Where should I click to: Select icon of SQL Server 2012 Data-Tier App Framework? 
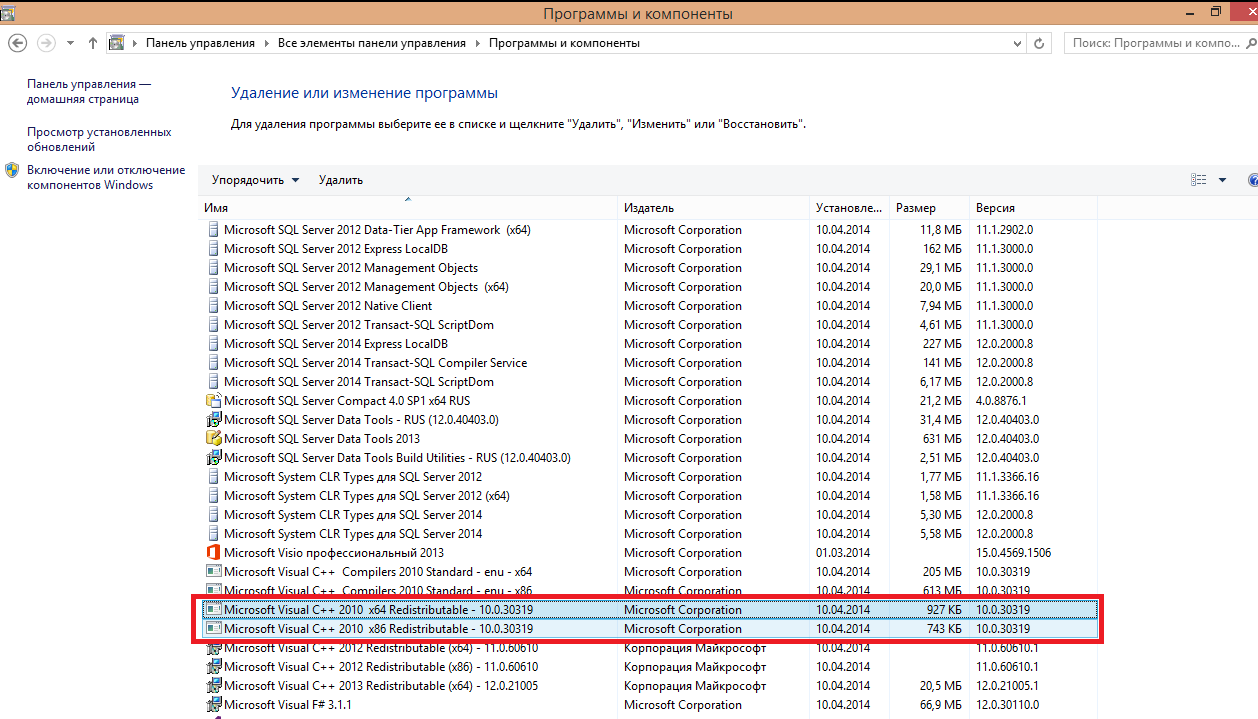[213, 230]
